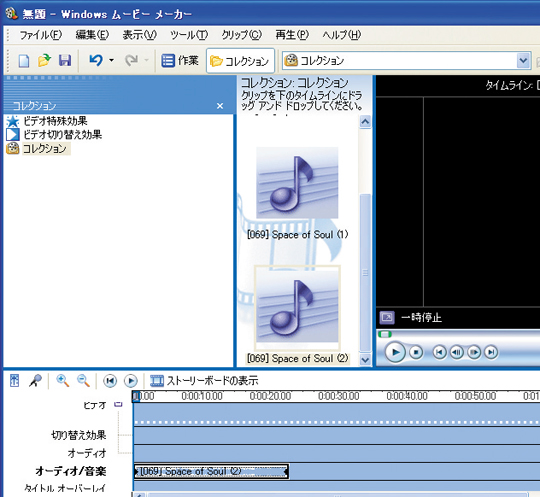540x497 pixels.
Task: Toggle the コレクション folder pane button
Action: point(240,61)
